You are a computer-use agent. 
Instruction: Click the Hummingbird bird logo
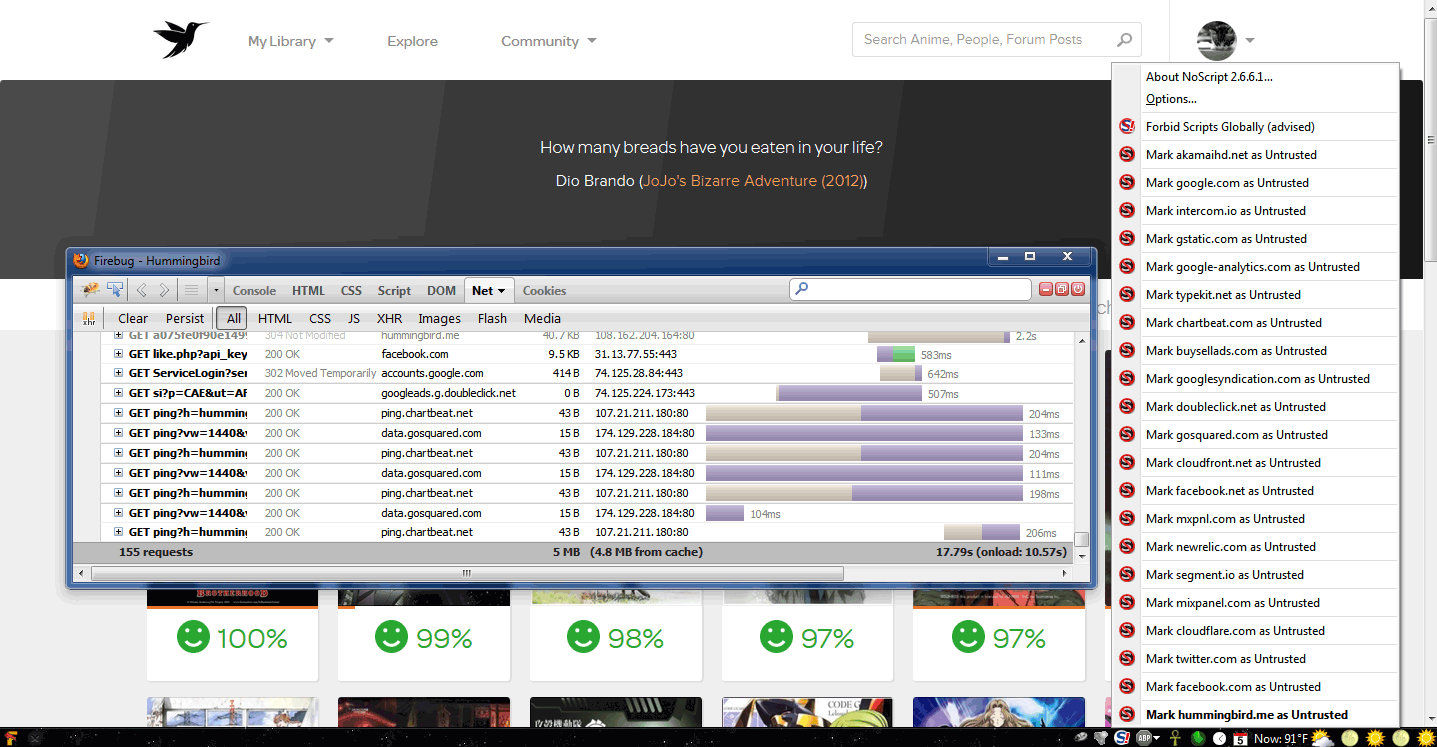click(x=181, y=40)
